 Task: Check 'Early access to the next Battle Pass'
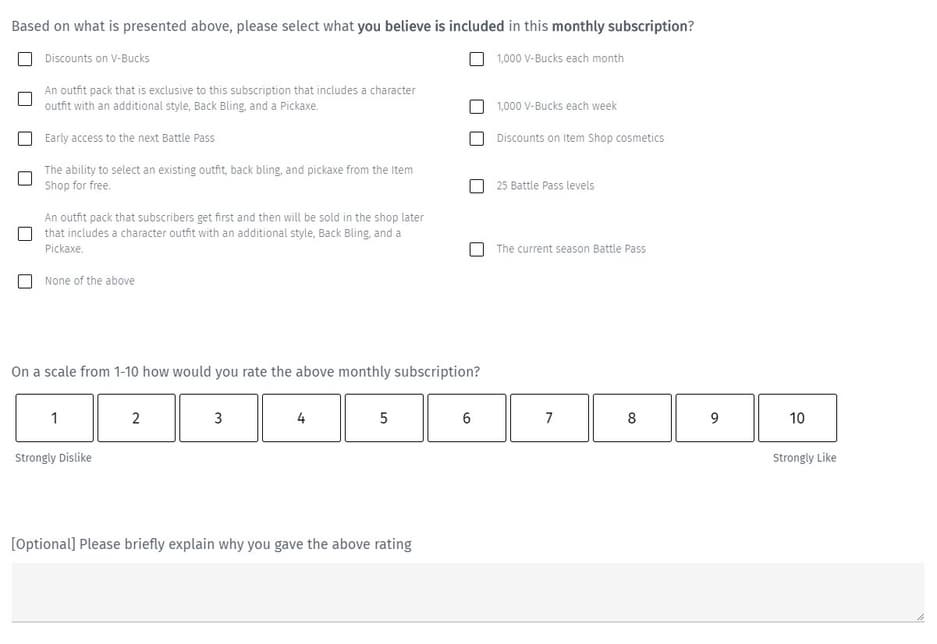(24, 139)
